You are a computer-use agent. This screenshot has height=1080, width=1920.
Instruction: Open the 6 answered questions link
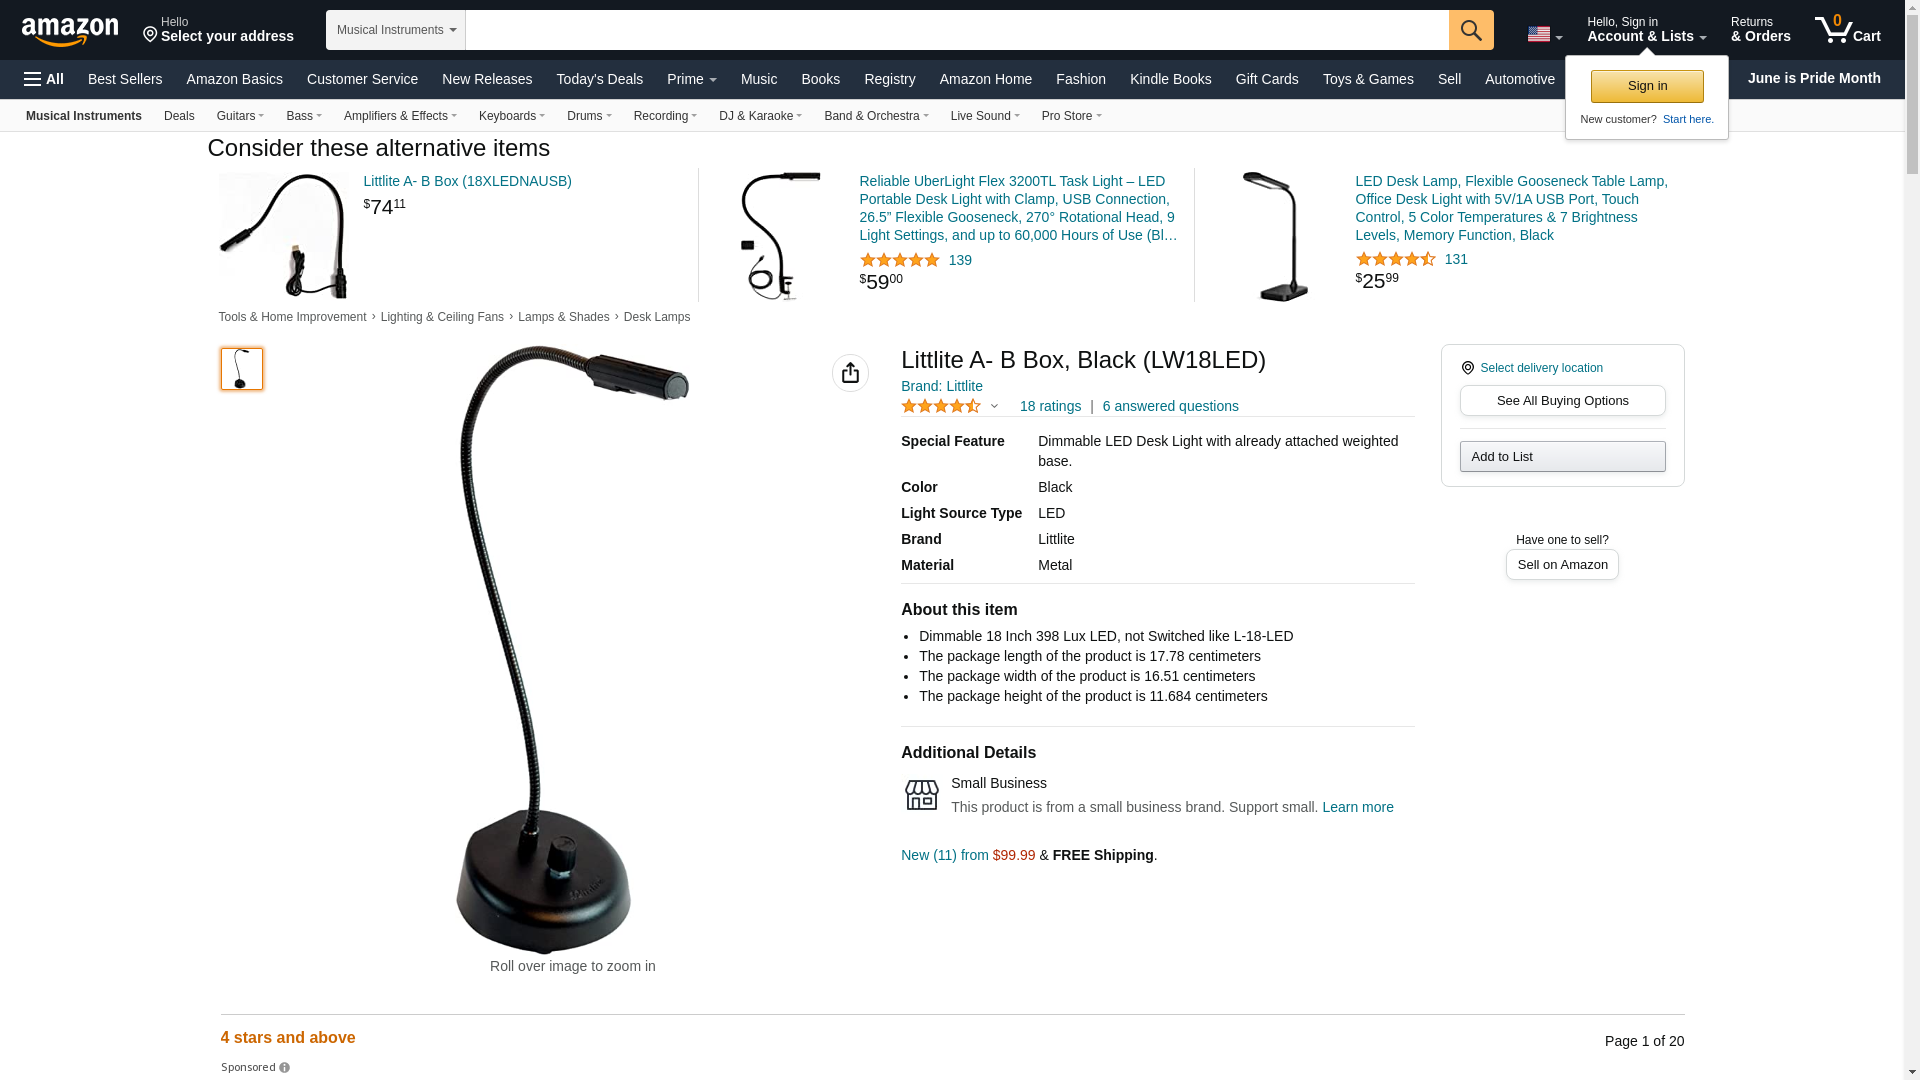(x=1171, y=406)
